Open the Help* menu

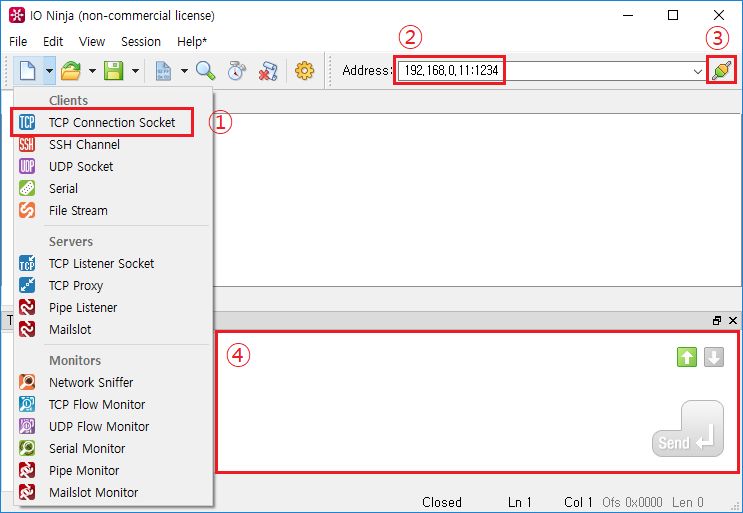192,42
